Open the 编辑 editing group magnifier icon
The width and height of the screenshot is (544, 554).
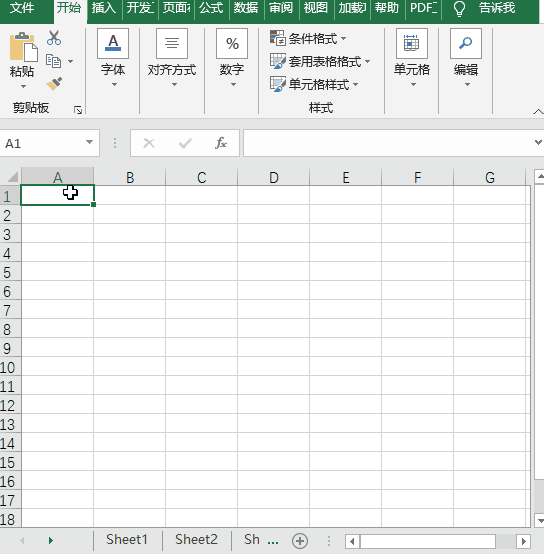coord(466,43)
